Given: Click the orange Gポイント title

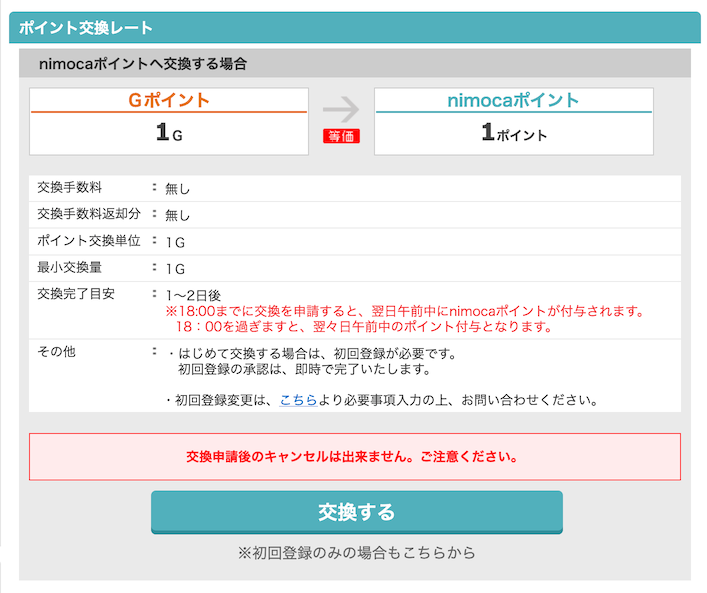Looking at the screenshot, I should coord(169,100).
